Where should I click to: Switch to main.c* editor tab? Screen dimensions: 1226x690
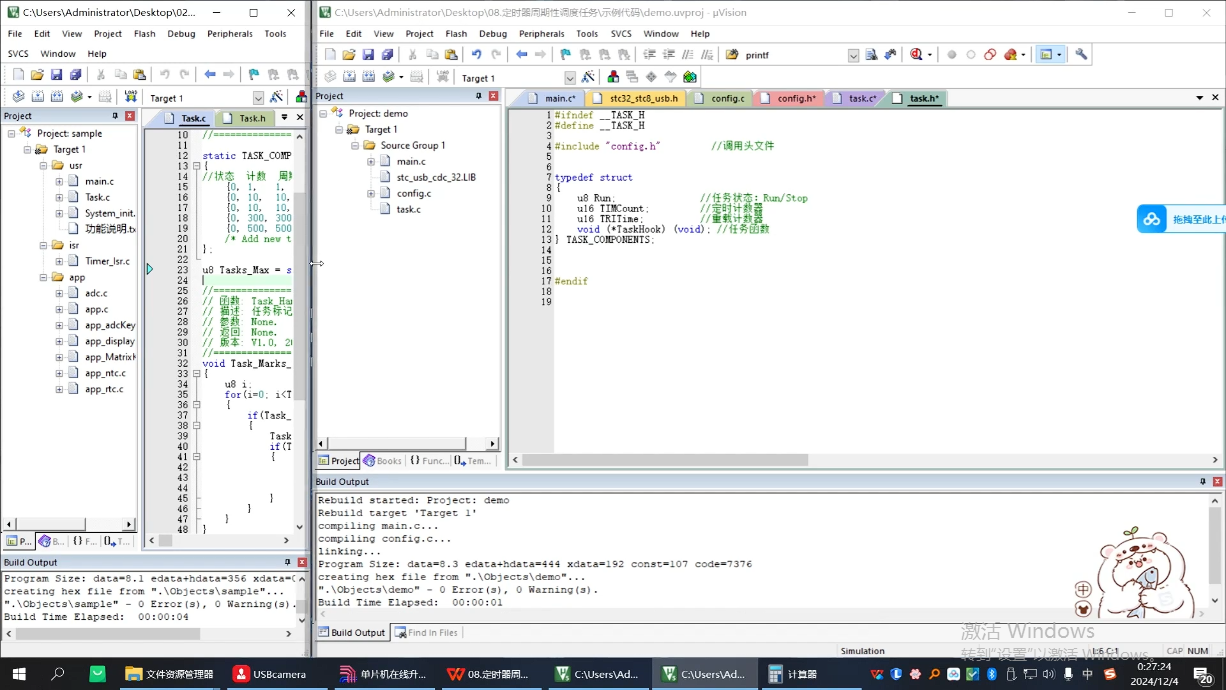[x=552, y=98]
